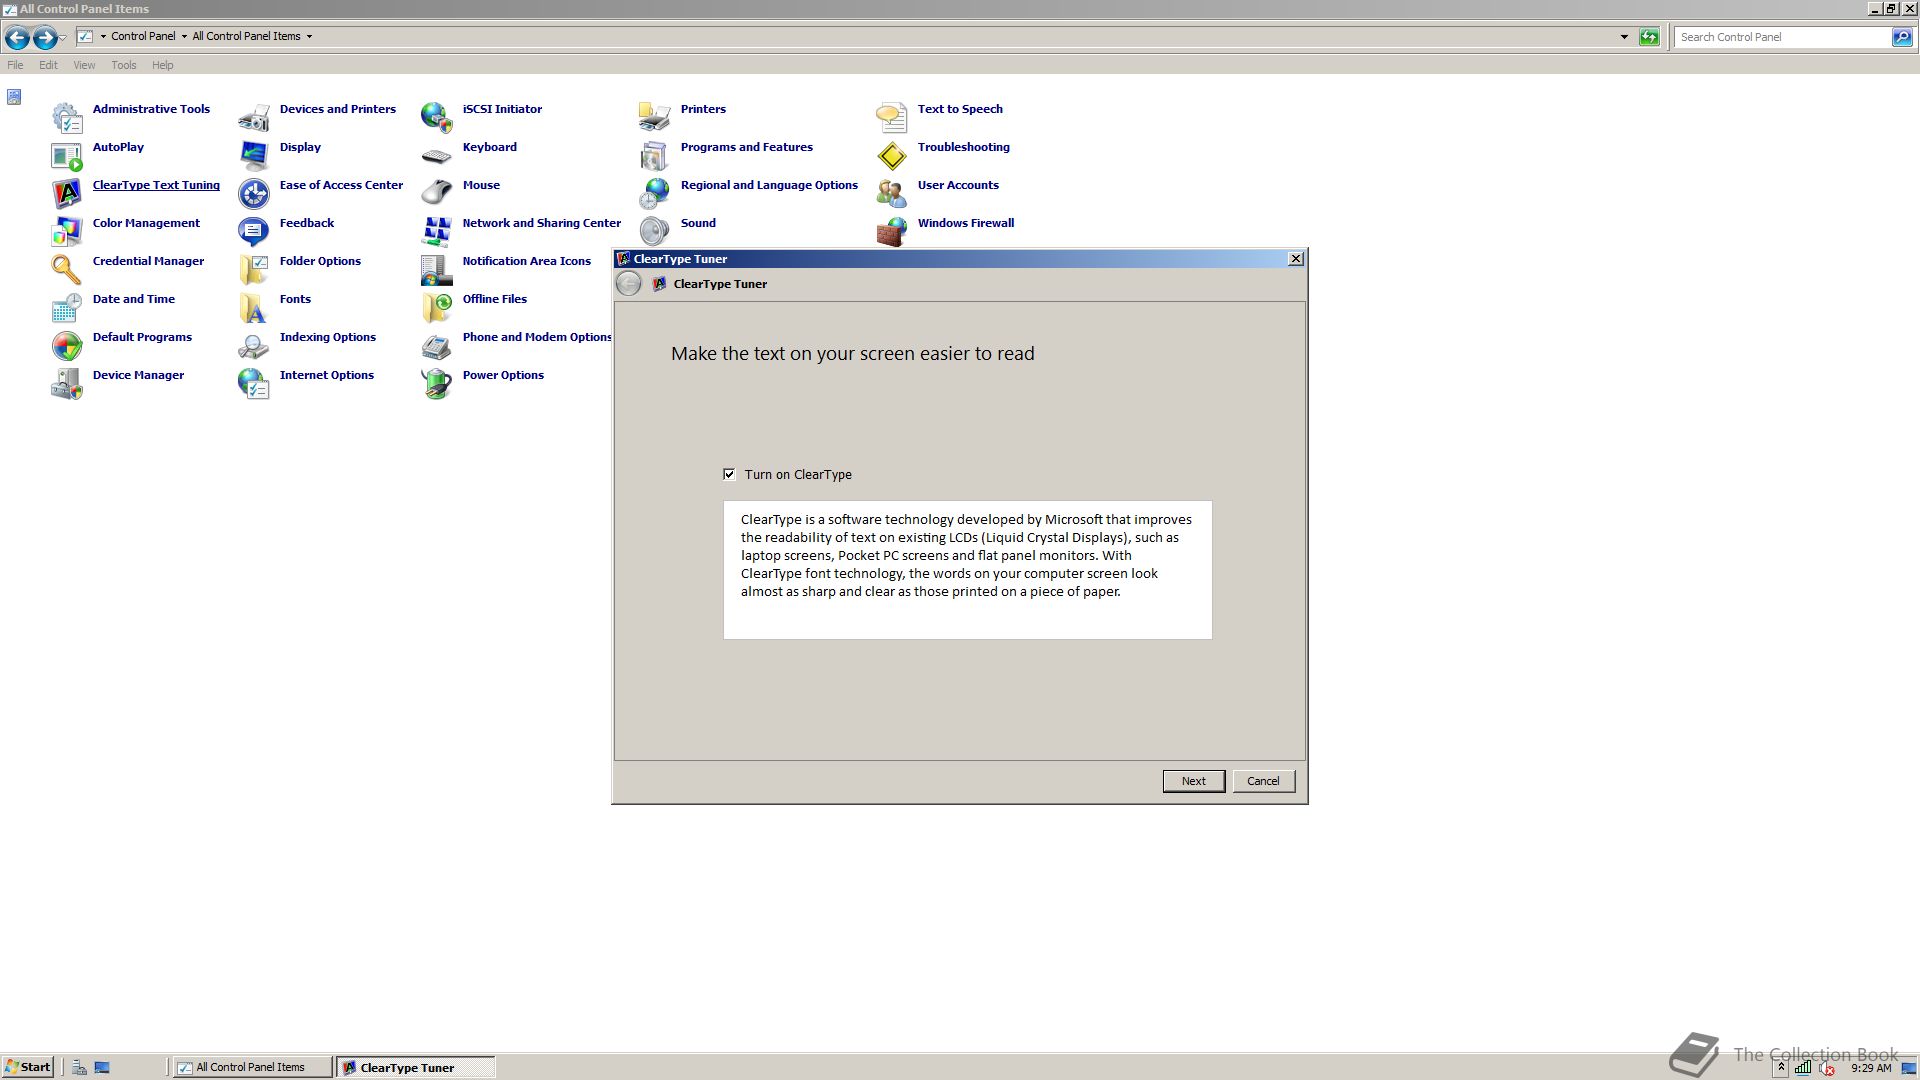Open the Network and Sharing Center icon
Image resolution: width=1920 pixels, height=1080 pixels.
pyautogui.click(x=437, y=232)
